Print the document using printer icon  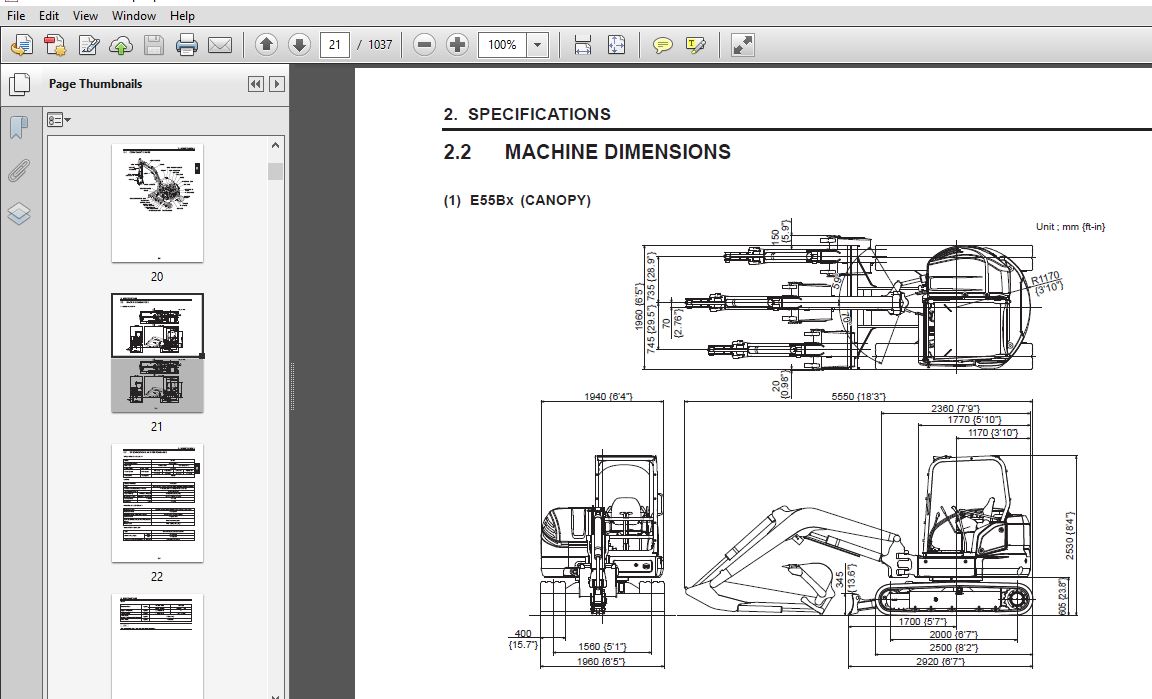tap(187, 46)
